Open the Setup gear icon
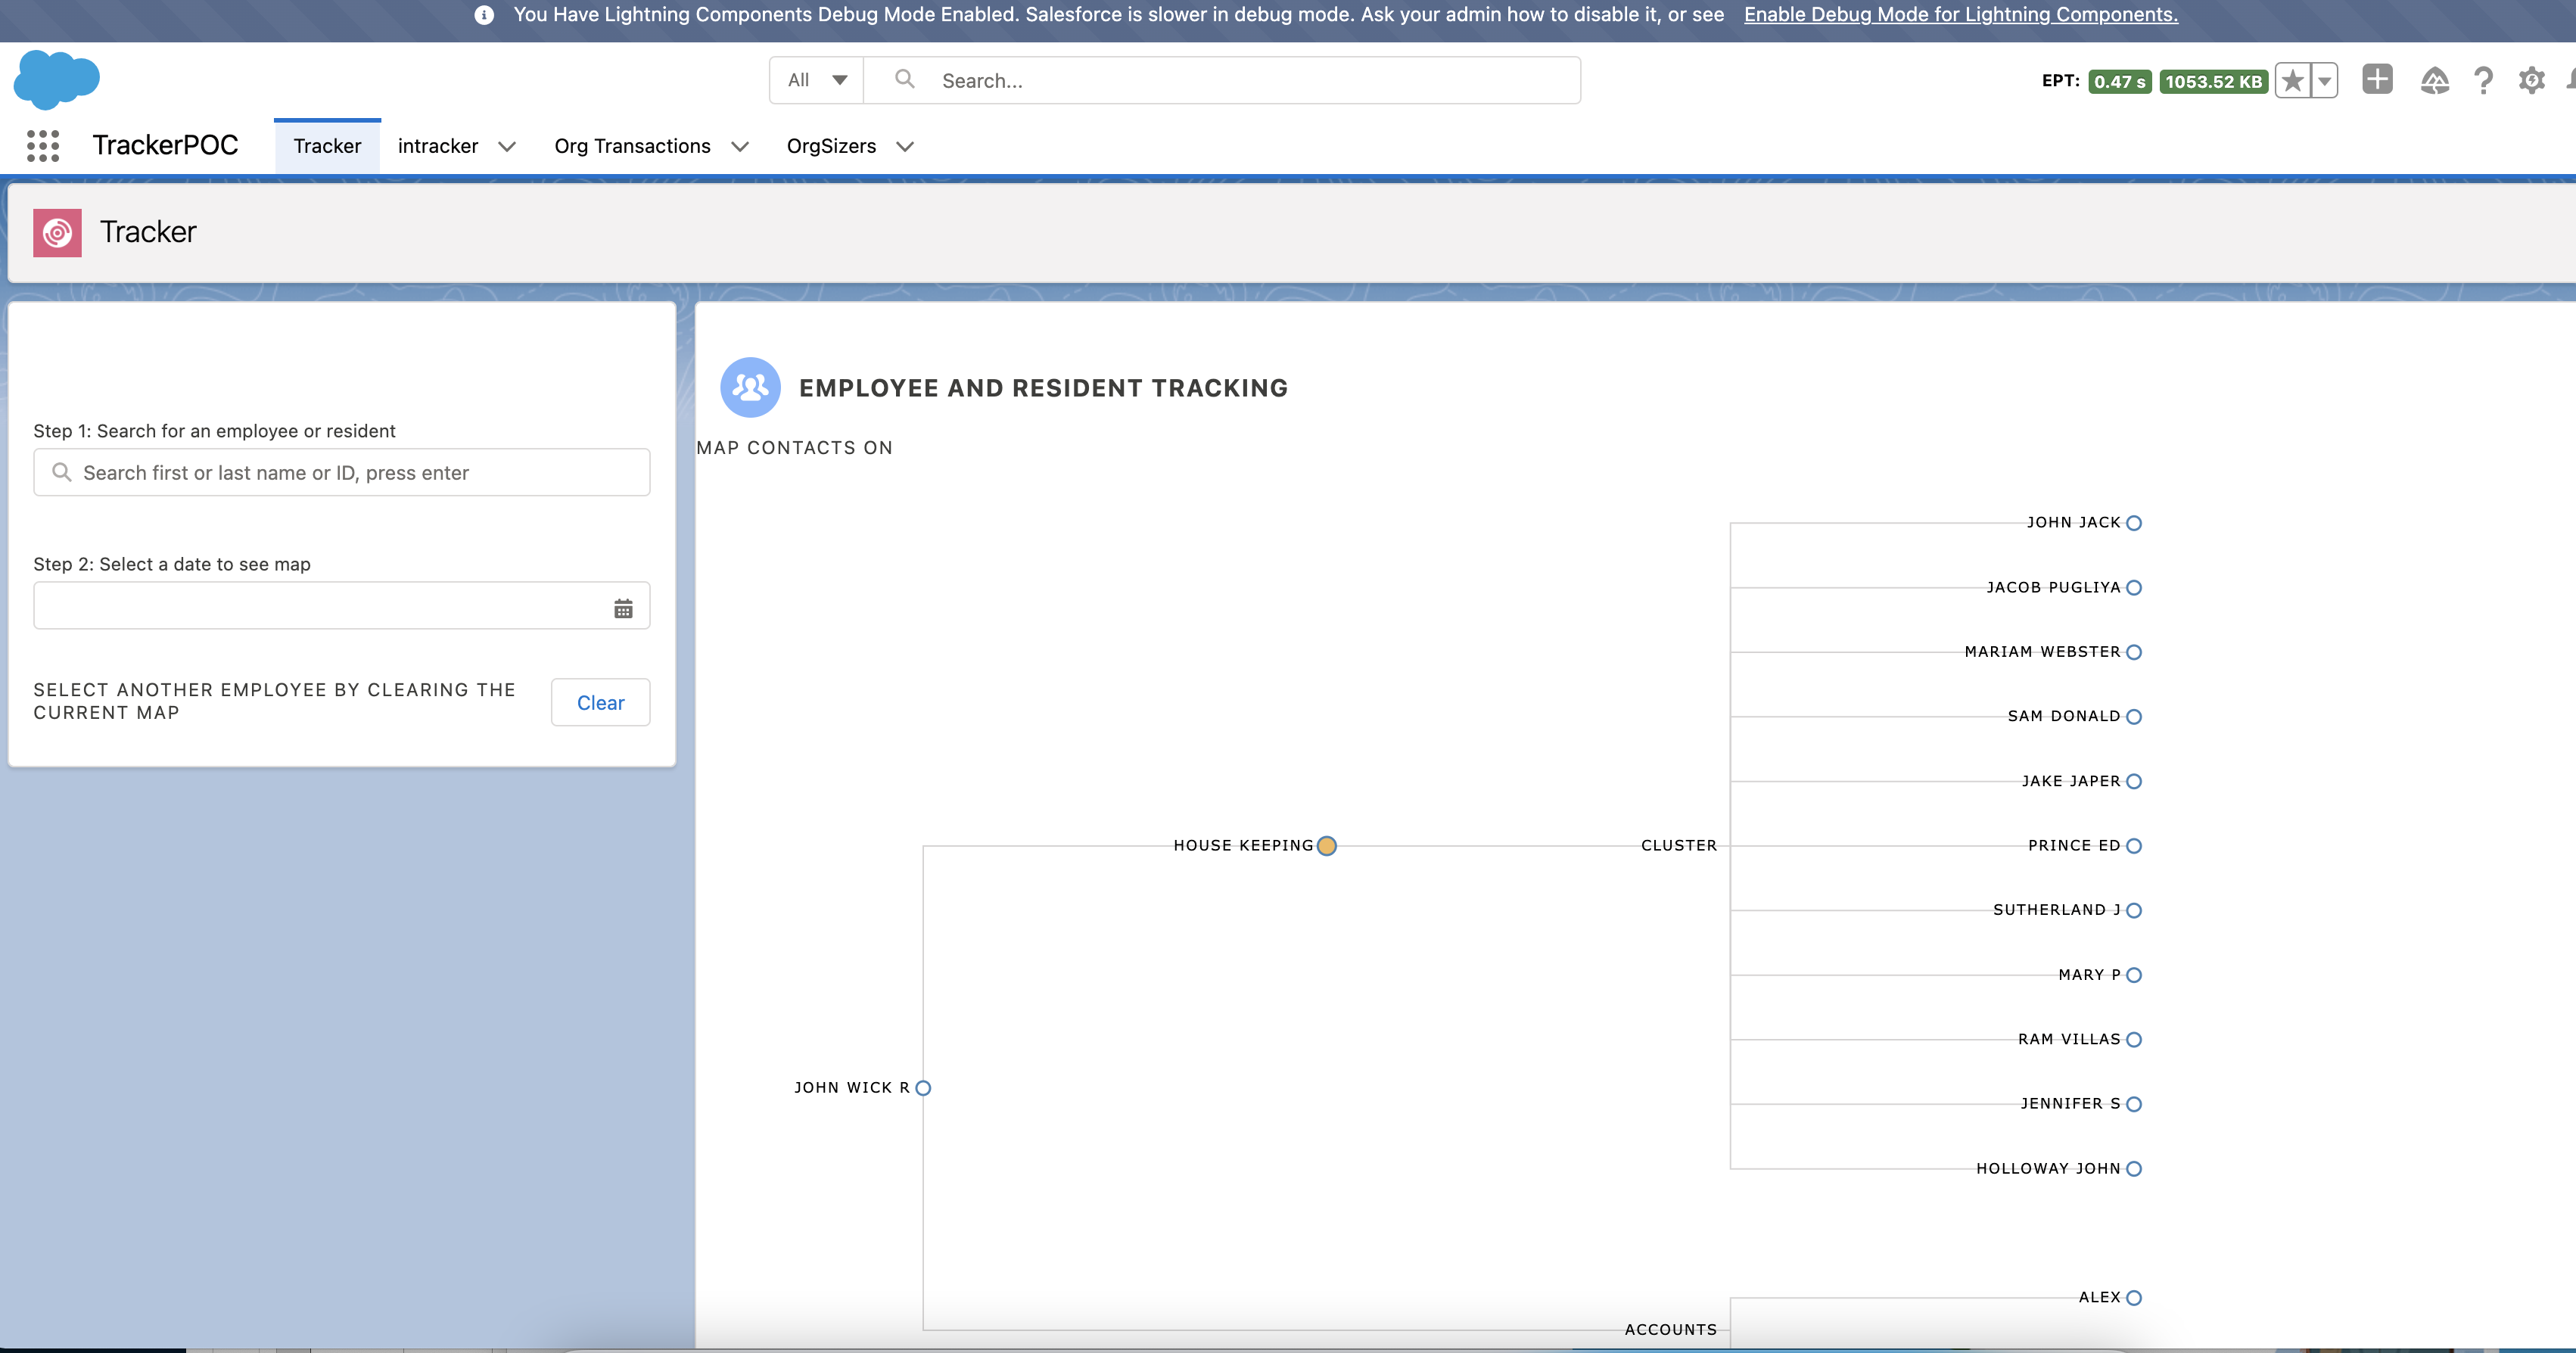This screenshot has height=1353, width=2576. (2531, 80)
